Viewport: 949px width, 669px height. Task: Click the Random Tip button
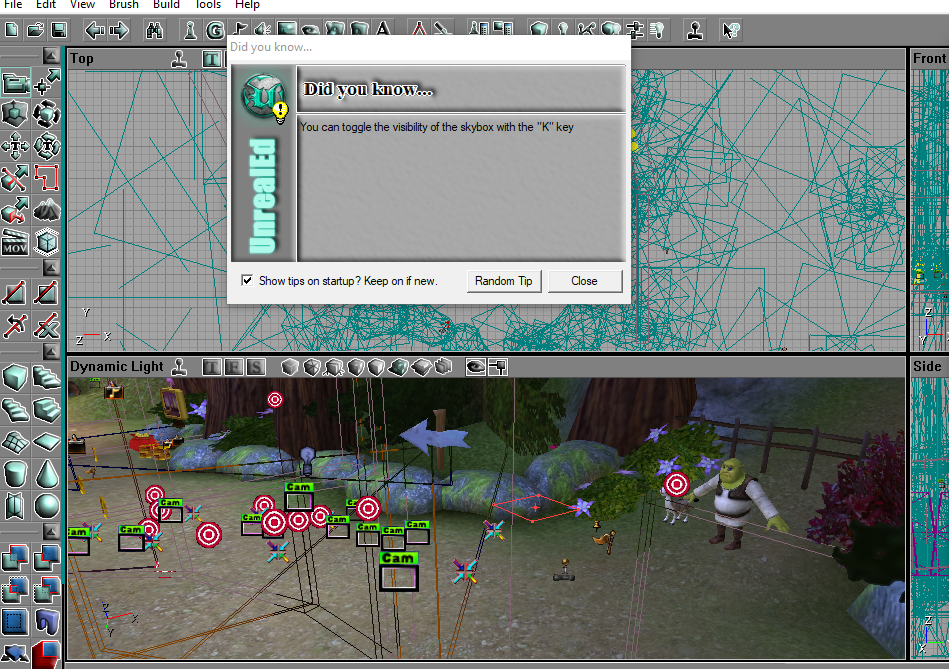coord(504,281)
